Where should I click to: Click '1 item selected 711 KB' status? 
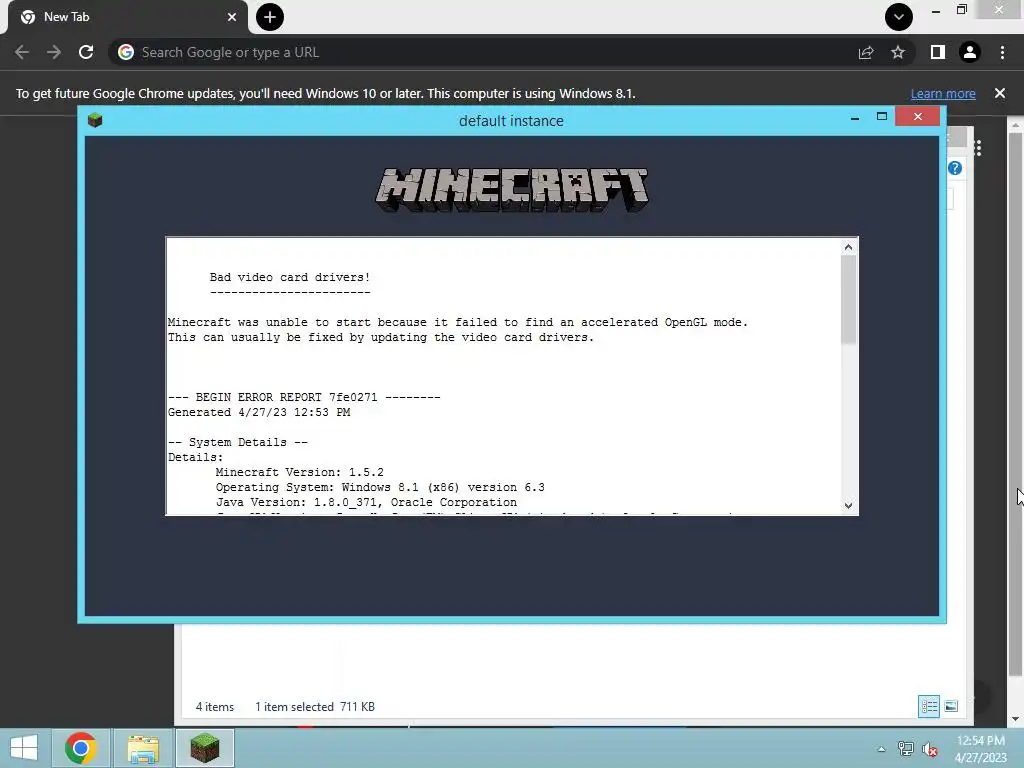(x=315, y=707)
